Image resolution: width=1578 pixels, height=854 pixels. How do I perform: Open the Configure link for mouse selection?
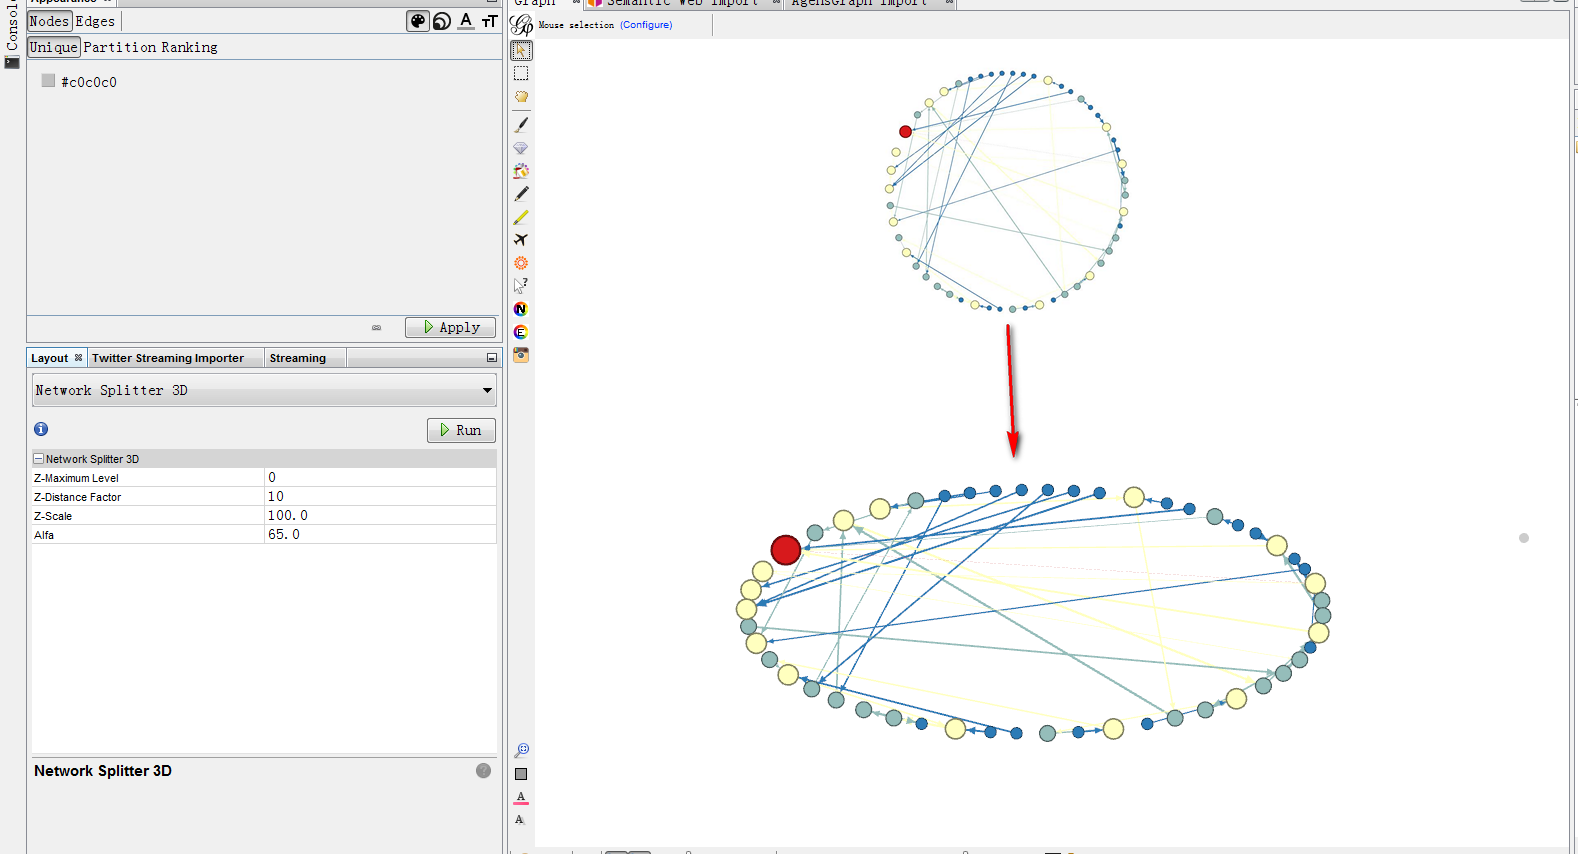coord(646,25)
